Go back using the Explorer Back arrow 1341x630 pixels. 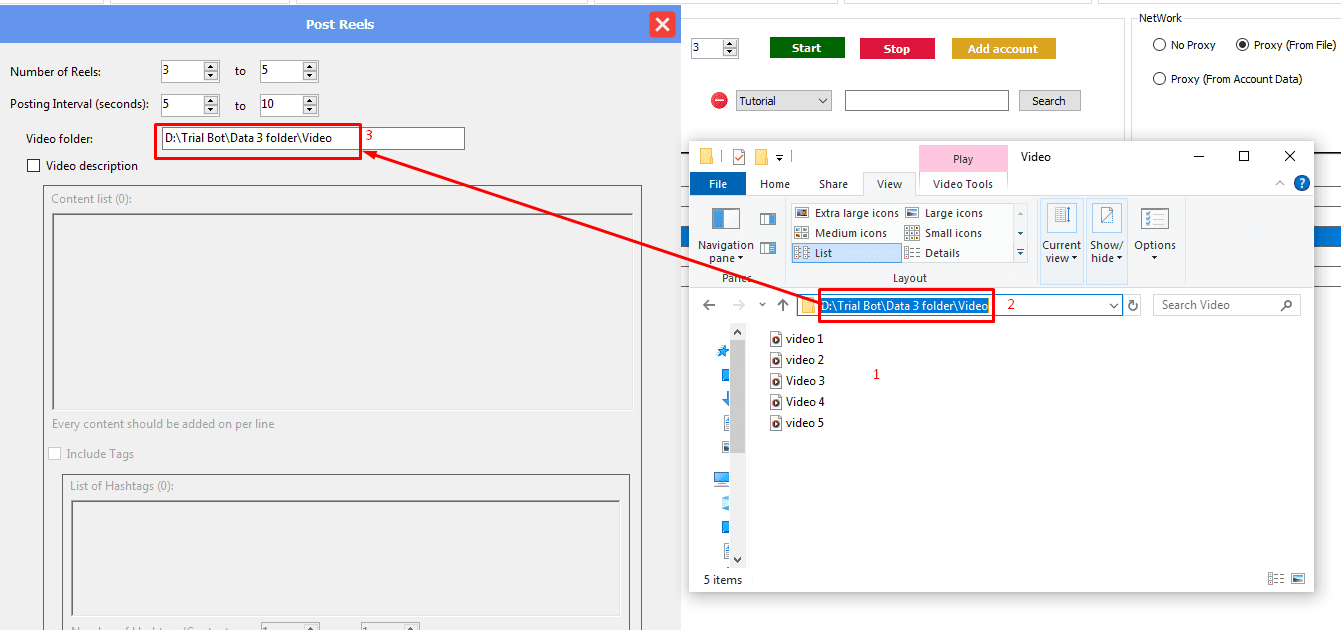coord(709,305)
